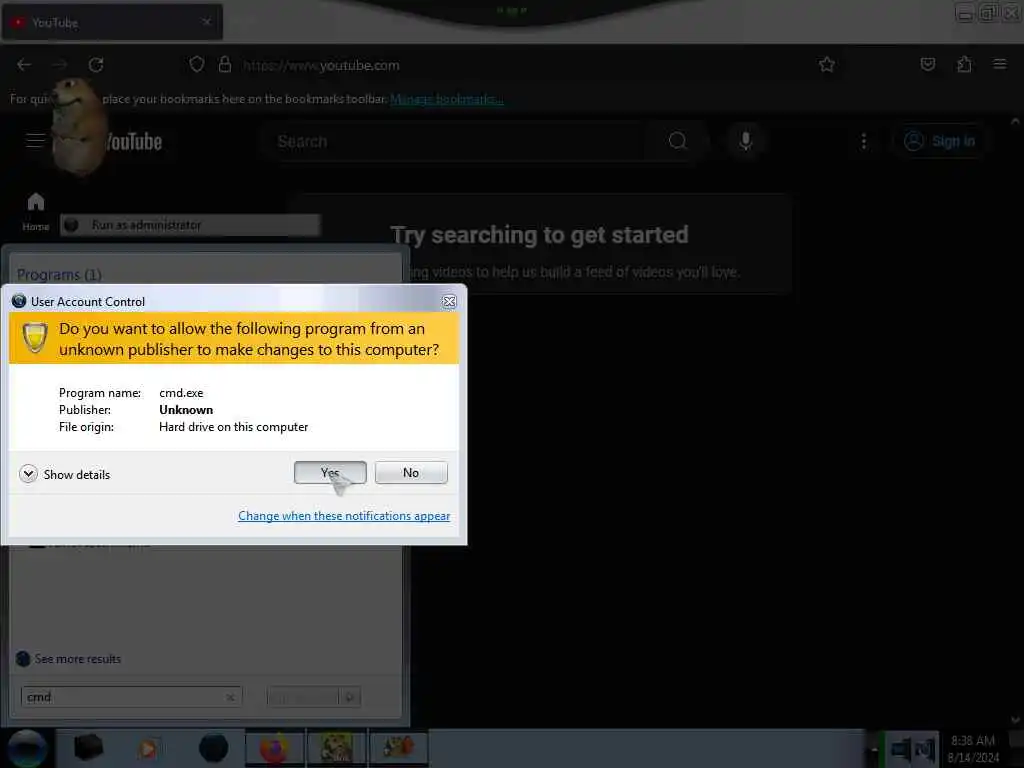Open the Firefox application hamburger menu
The image size is (1024, 768).
click(999, 64)
